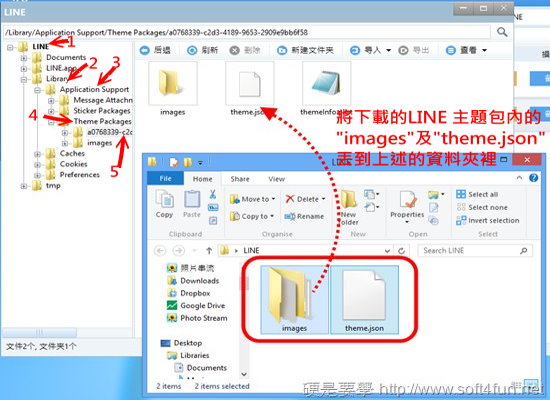Click the Delete (刪除) toolbar button
This screenshot has width=550, height=400.
point(245,51)
